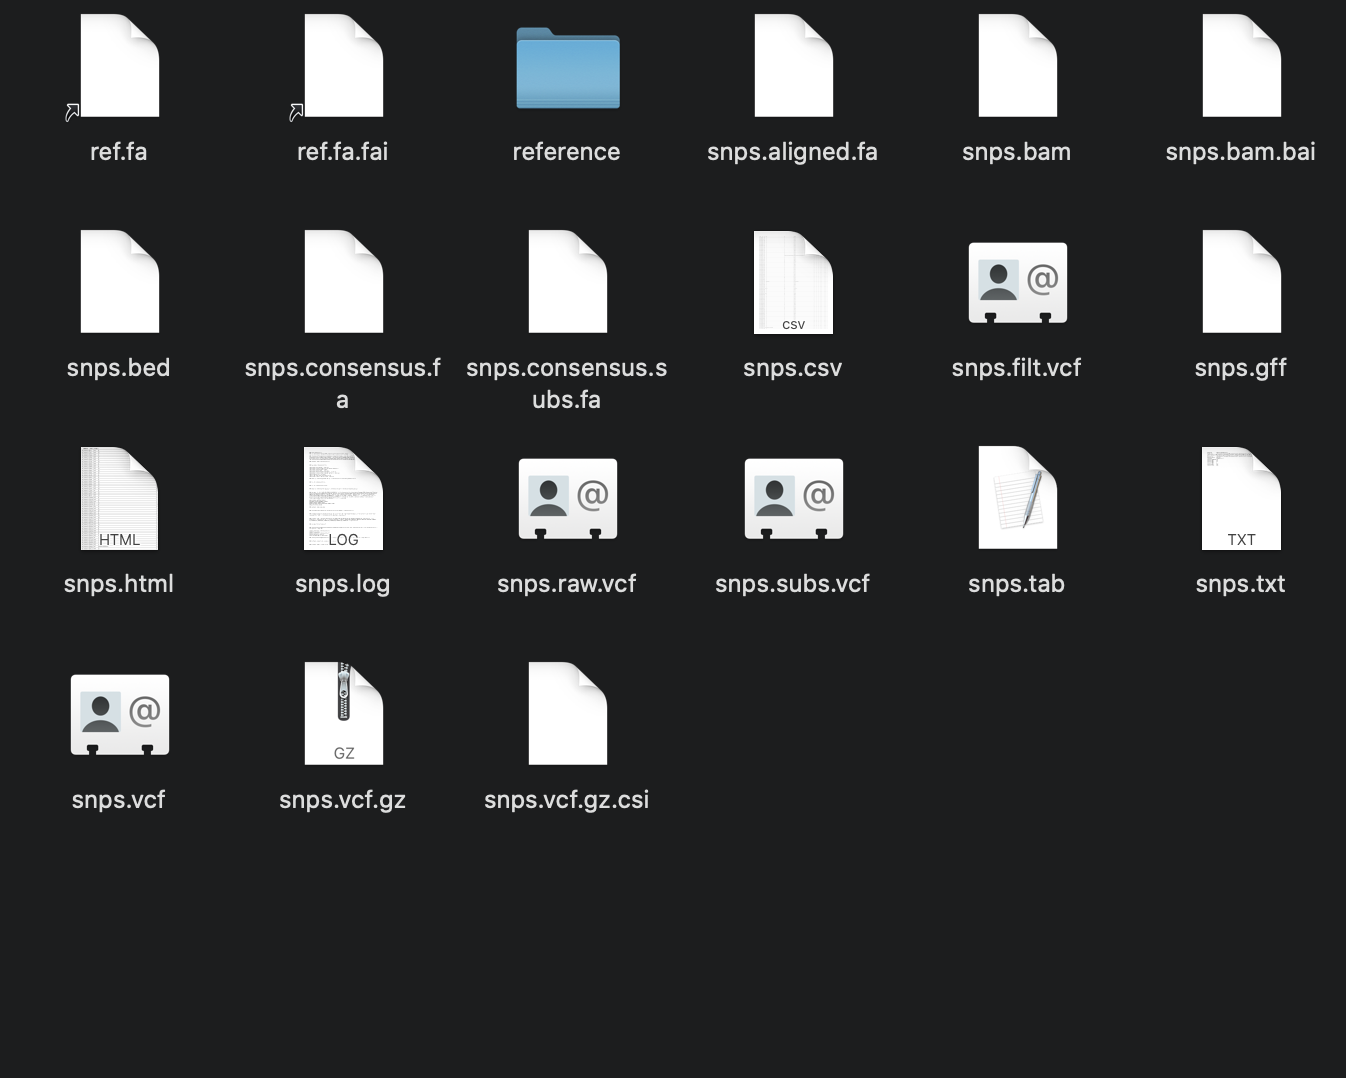
Task: Open the snps.txt file
Action: point(1240,498)
